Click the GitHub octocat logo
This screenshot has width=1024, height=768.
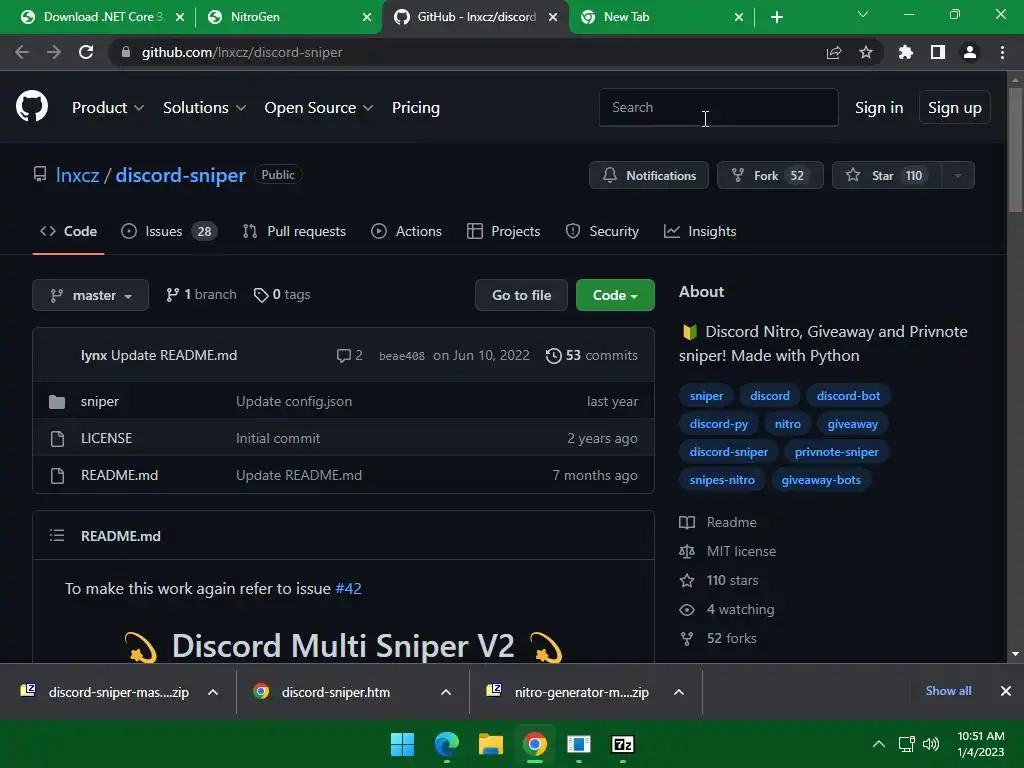32,107
